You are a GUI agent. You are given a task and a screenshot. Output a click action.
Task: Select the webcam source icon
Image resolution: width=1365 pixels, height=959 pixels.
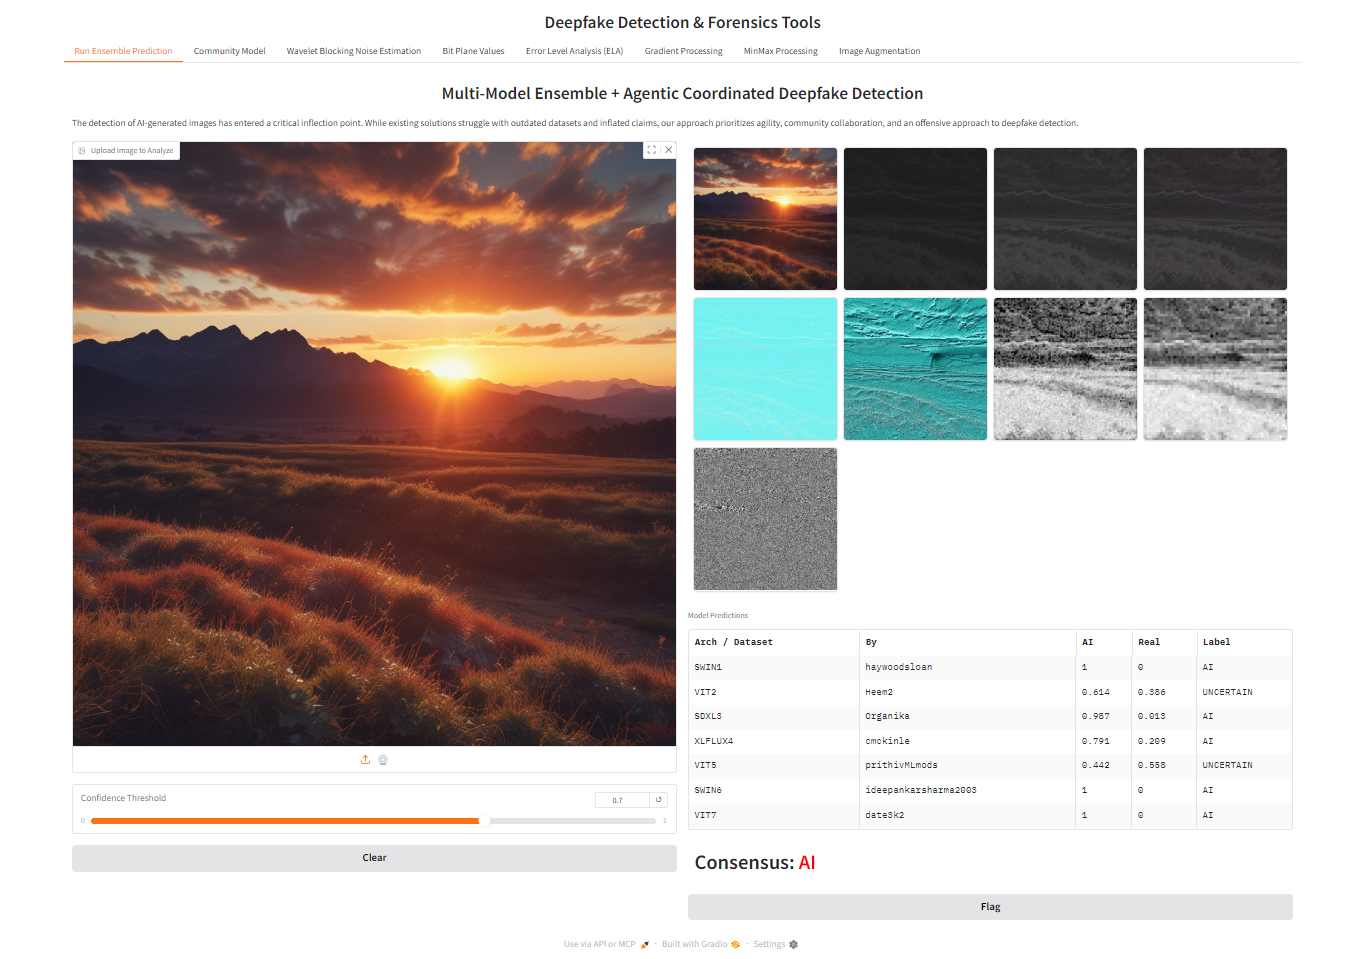click(x=383, y=760)
